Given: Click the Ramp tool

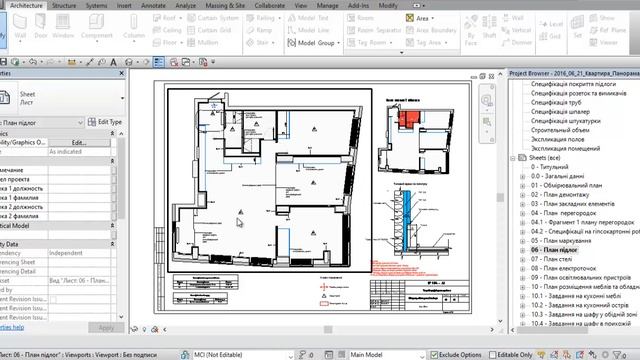Looking at the screenshot, I should (x=259, y=30).
